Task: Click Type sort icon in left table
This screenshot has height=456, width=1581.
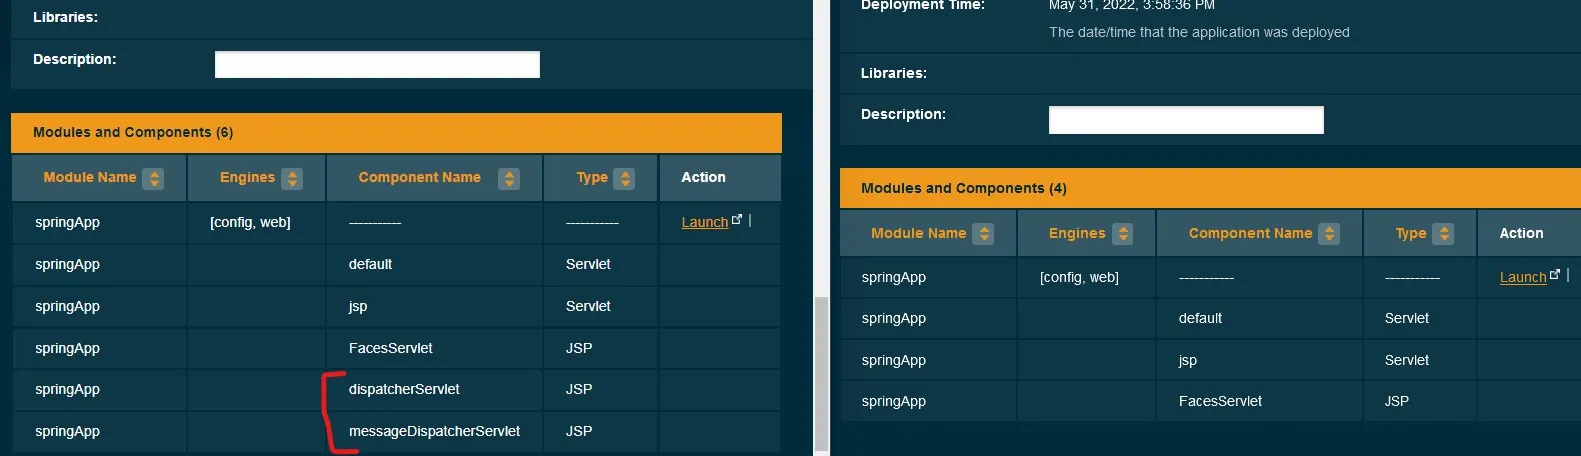Action: coord(626,179)
